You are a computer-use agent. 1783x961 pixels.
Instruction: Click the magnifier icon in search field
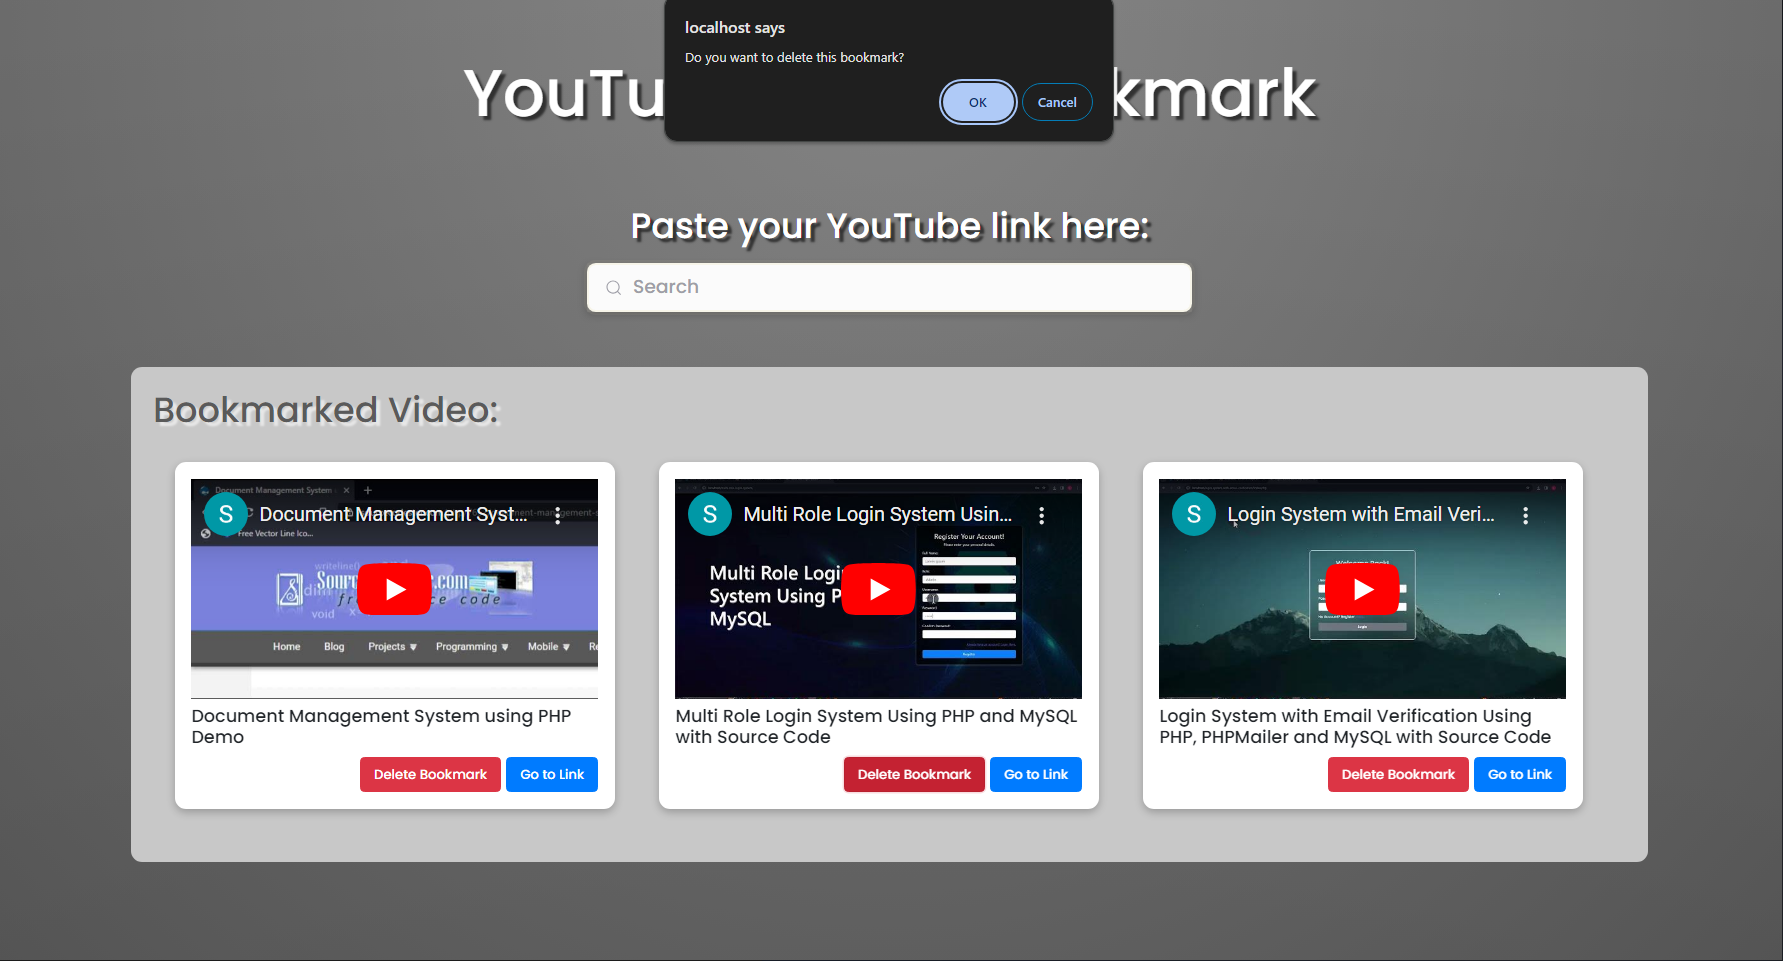pyautogui.click(x=614, y=288)
